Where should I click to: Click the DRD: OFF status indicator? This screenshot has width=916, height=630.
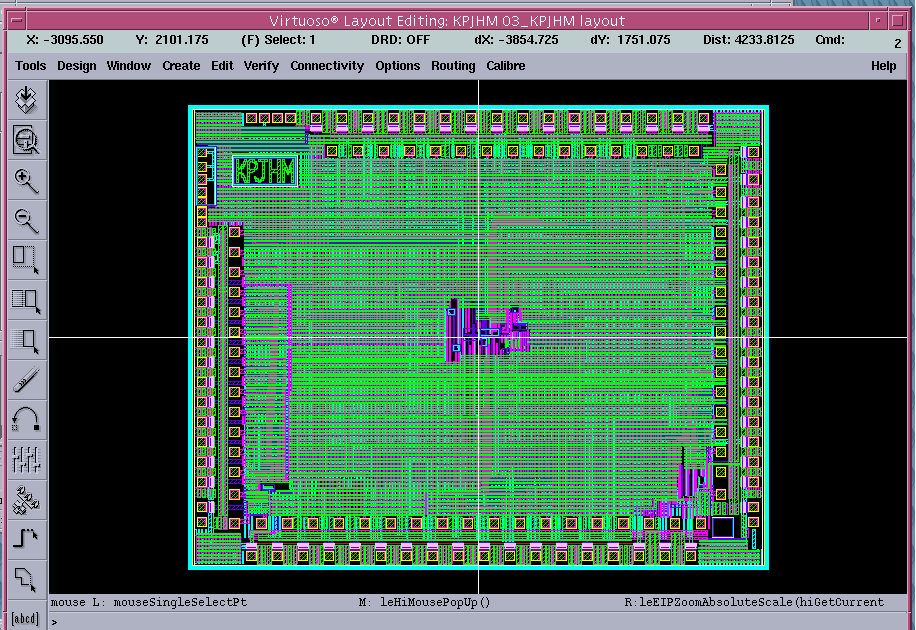[x=401, y=40]
